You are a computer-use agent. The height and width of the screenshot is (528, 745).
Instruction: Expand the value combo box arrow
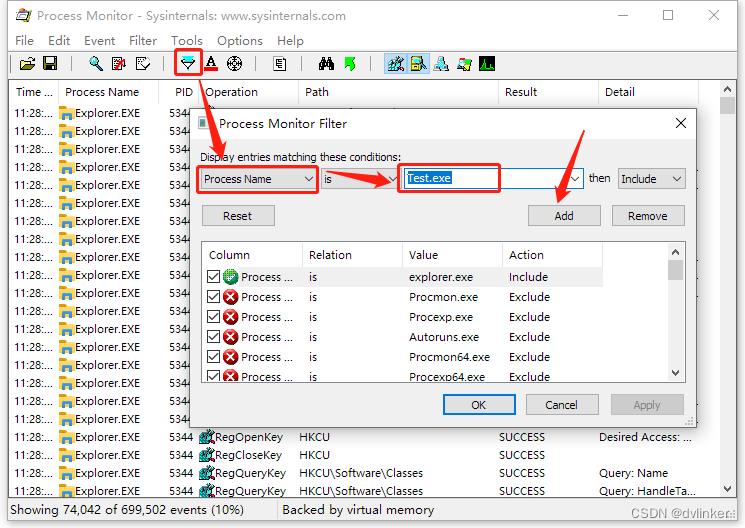click(575, 179)
